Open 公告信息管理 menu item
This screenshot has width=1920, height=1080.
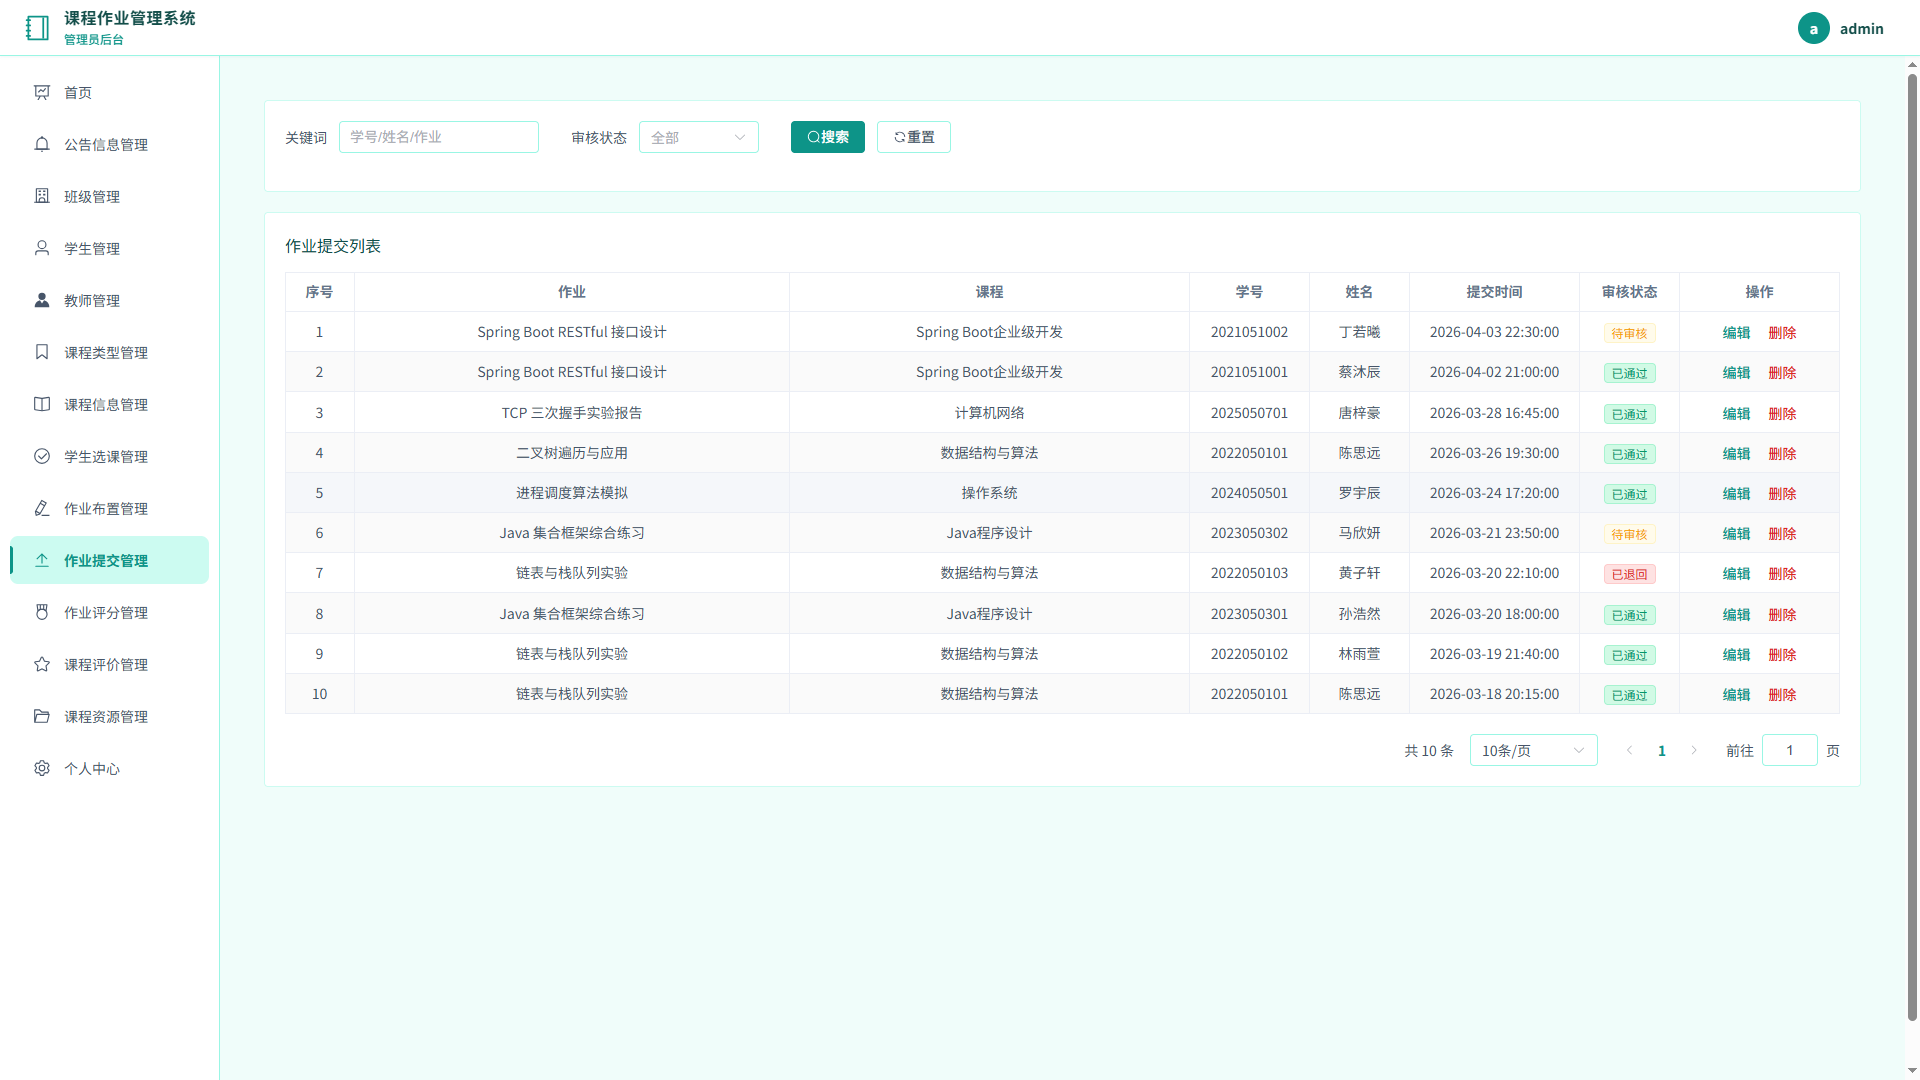click(x=109, y=144)
